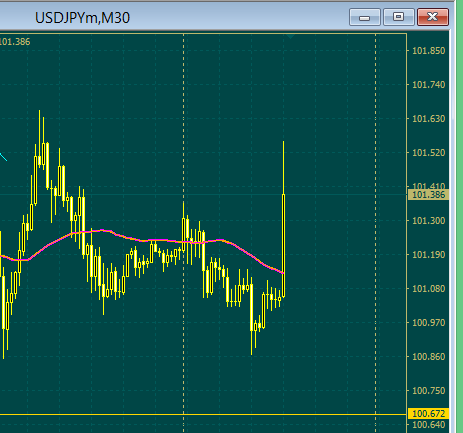Screen dimensions: 463x433
Task: Select the cyan trend line segment at left
Action: point(3,157)
